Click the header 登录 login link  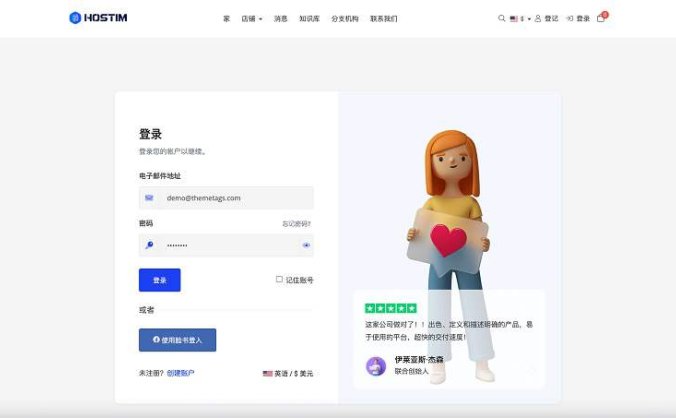(x=578, y=19)
